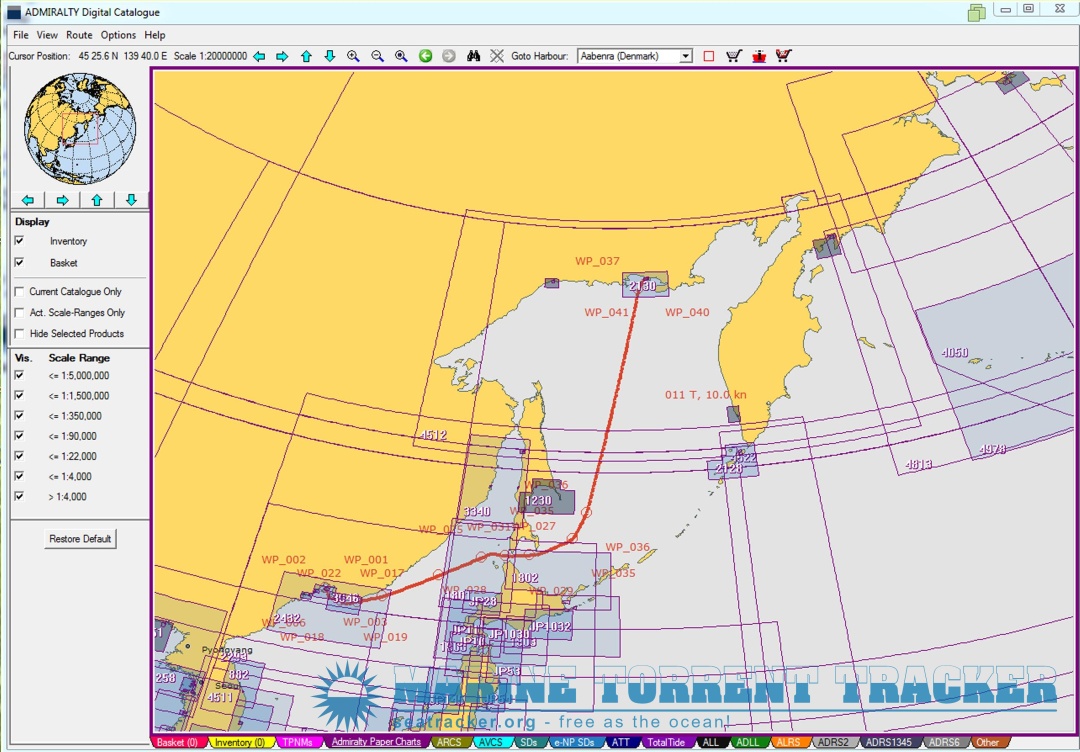Switch to the ADRS6 tab
This screenshot has height=752, width=1080.
[944, 742]
